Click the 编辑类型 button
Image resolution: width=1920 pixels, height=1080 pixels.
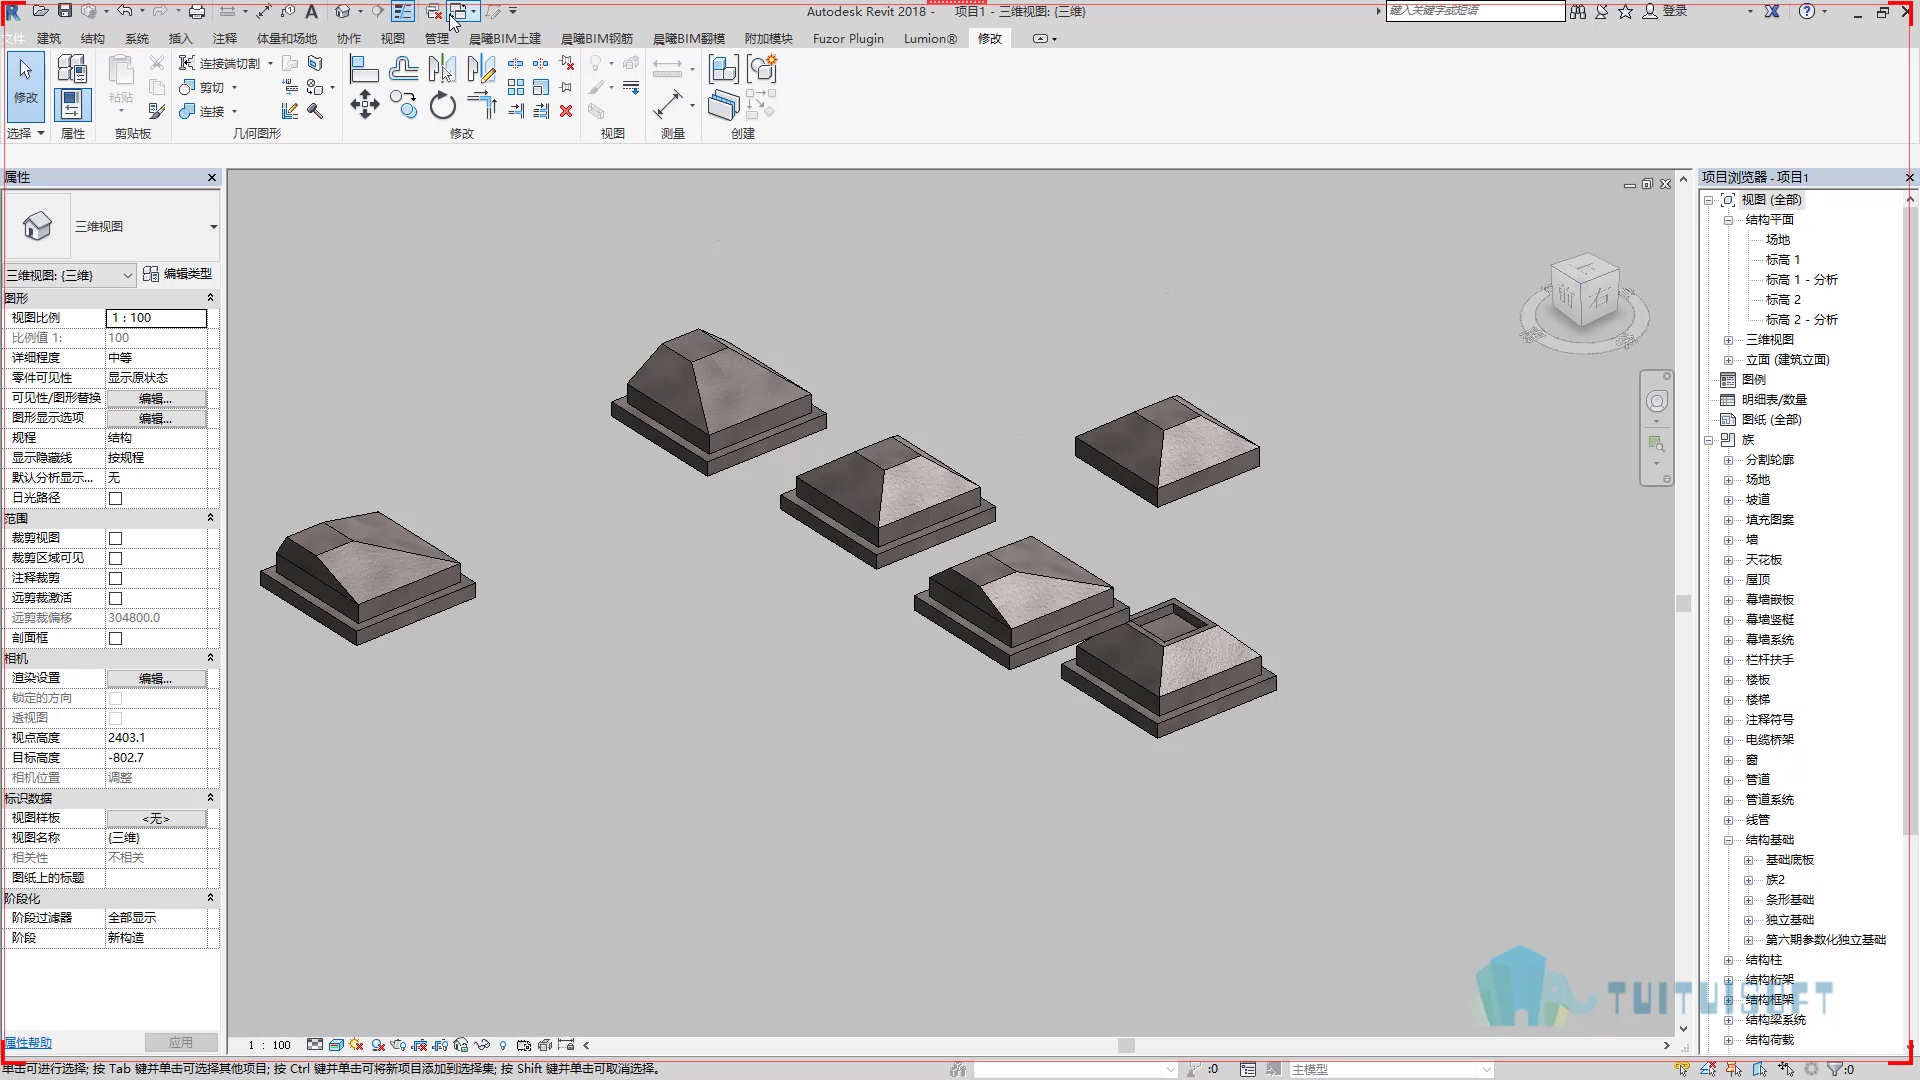pos(178,274)
